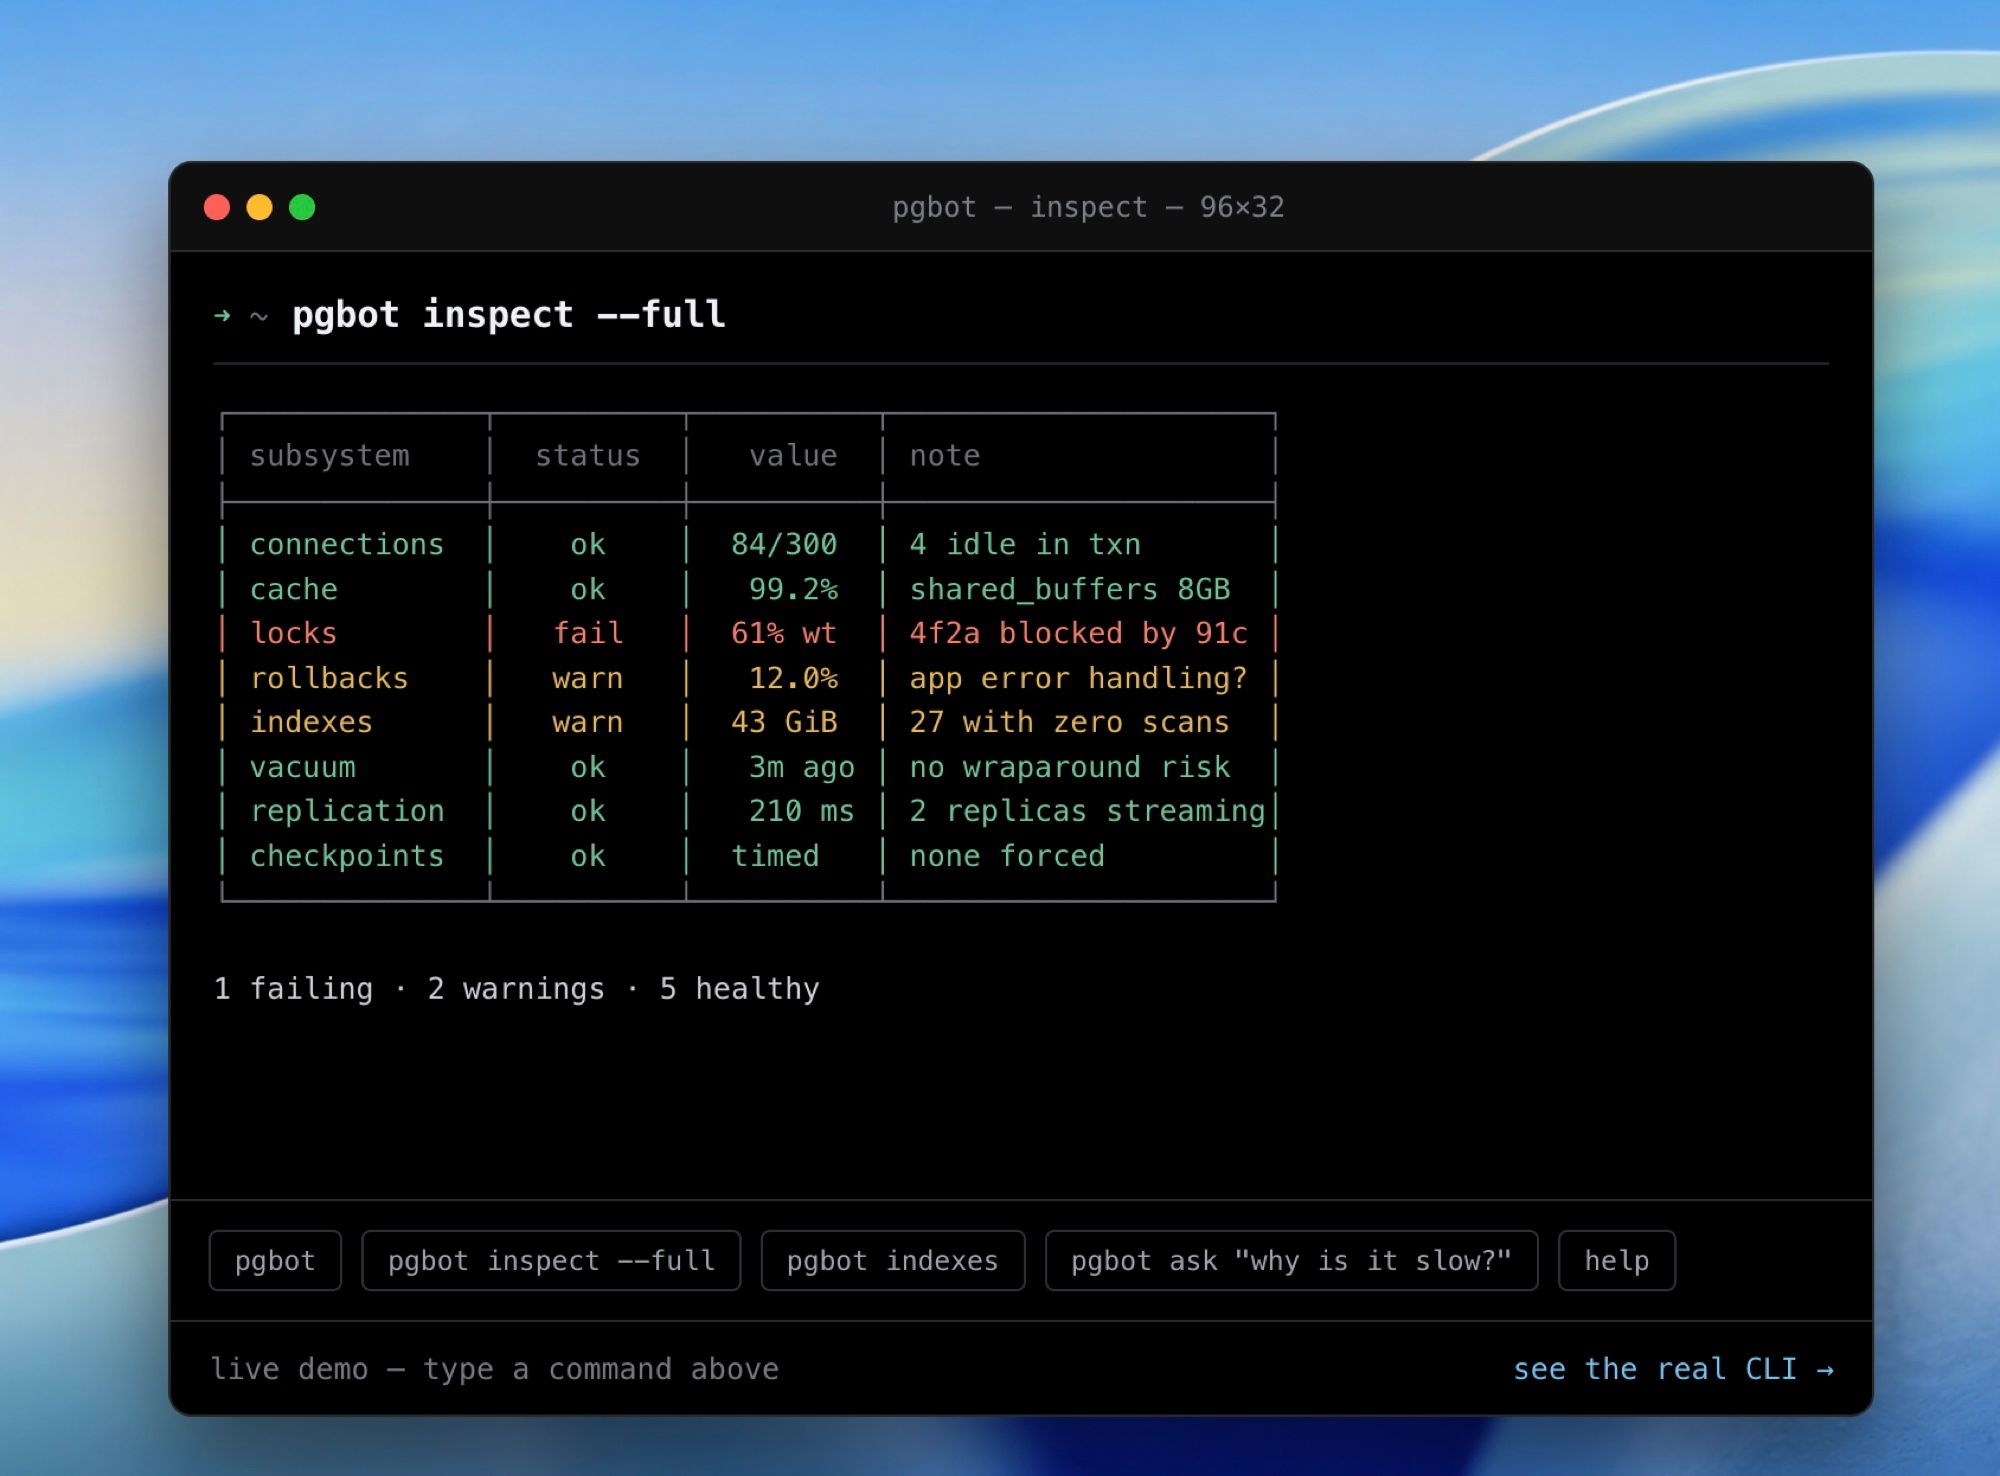This screenshot has height=1476, width=2000.
Task: Click the 'fail' status for locks
Action: tap(588, 633)
